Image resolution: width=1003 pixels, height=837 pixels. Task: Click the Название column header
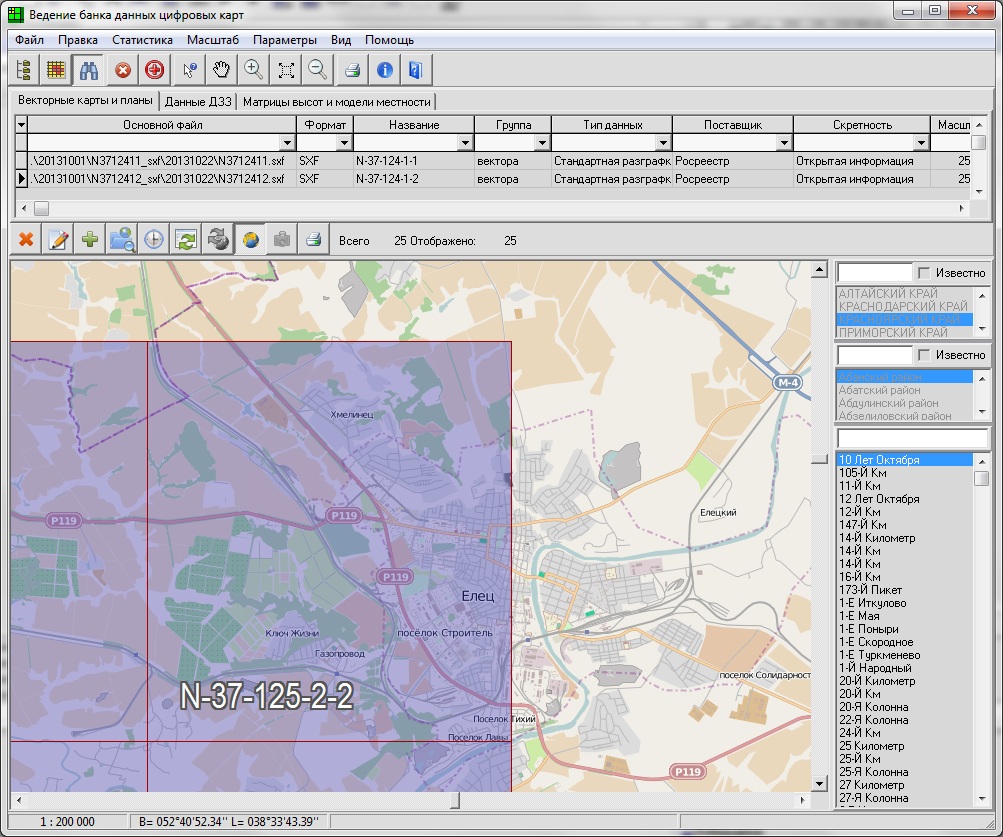coord(414,125)
